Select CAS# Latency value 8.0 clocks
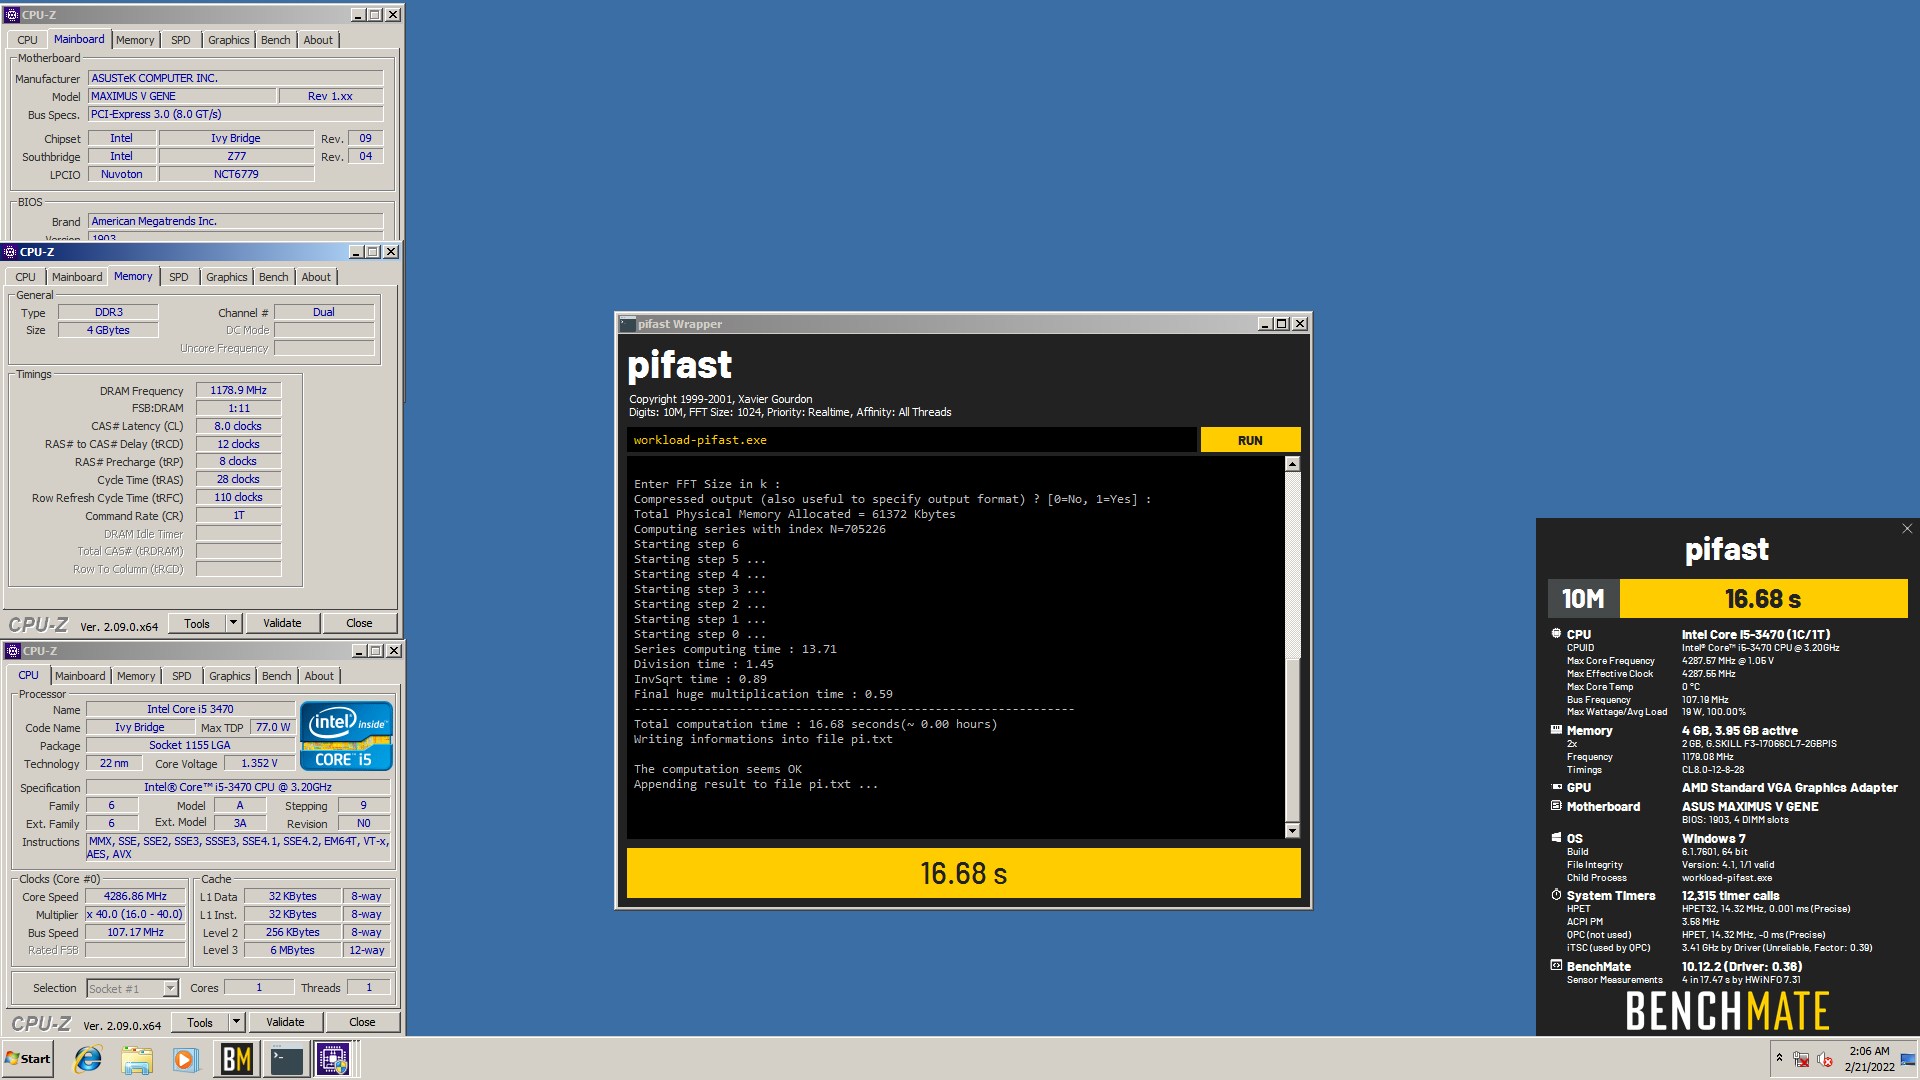Image resolution: width=1920 pixels, height=1080 pixels. 238,426
